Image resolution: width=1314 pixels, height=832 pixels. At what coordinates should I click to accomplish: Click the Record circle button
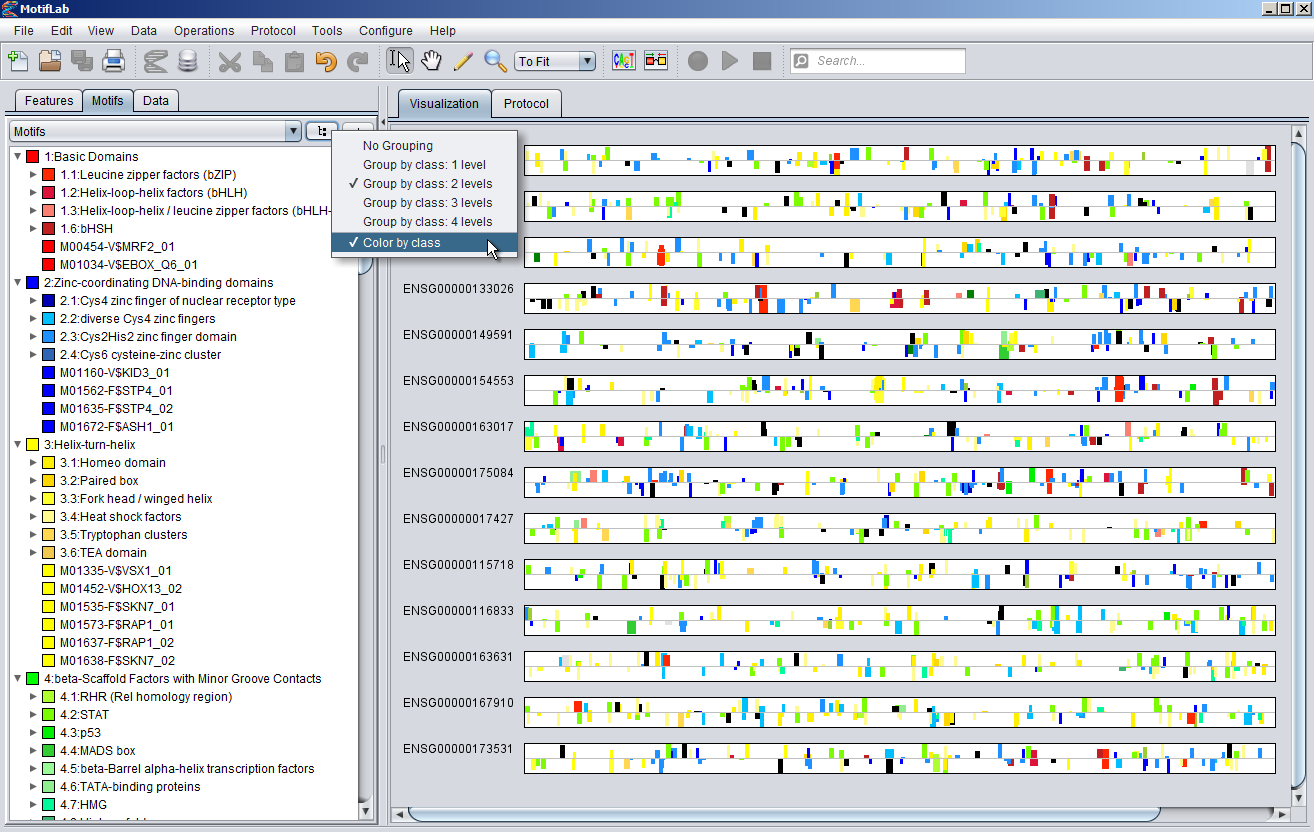[x=698, y=61]
